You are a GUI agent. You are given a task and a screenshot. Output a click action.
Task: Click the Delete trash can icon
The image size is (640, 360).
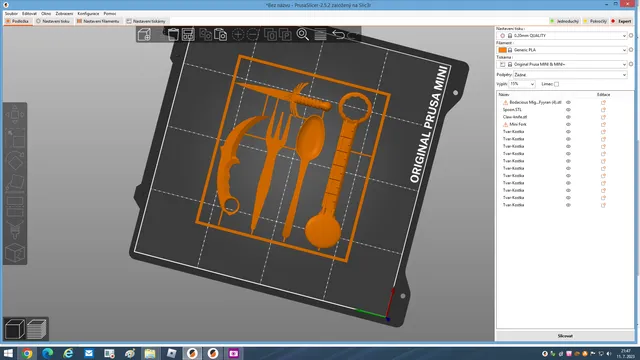point(173,35)
